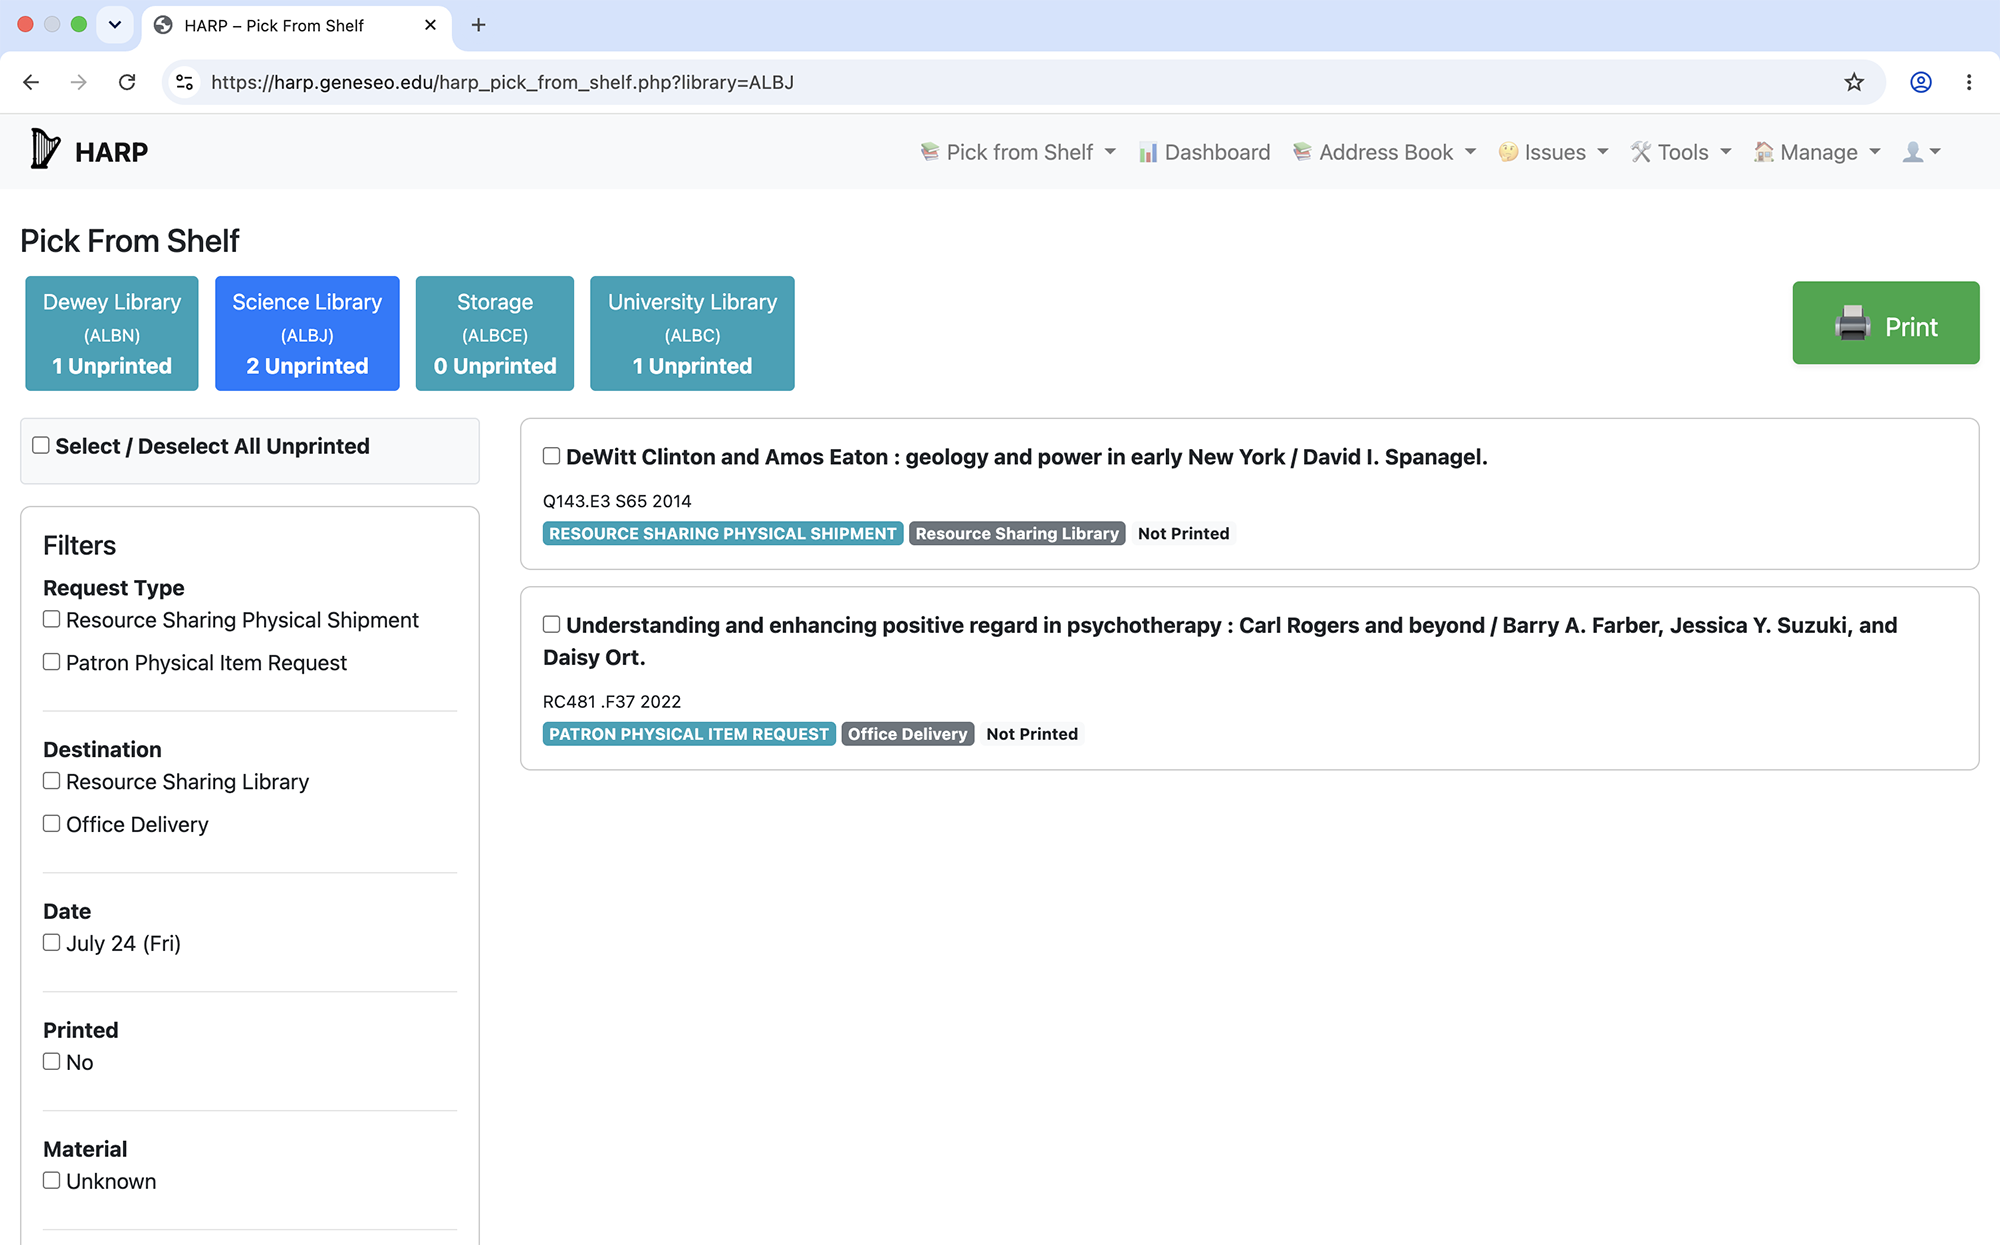Tick the Printed No filter
This screenshot has width=2000, height=1245.
(x=52, y=1062)
